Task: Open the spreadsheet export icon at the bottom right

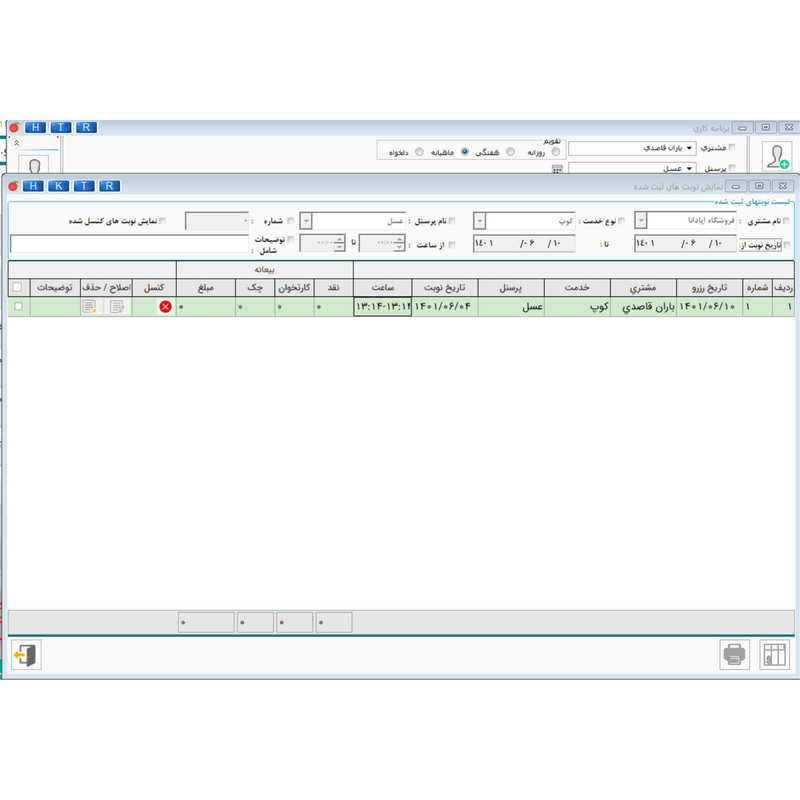Action: coord(774,654)
